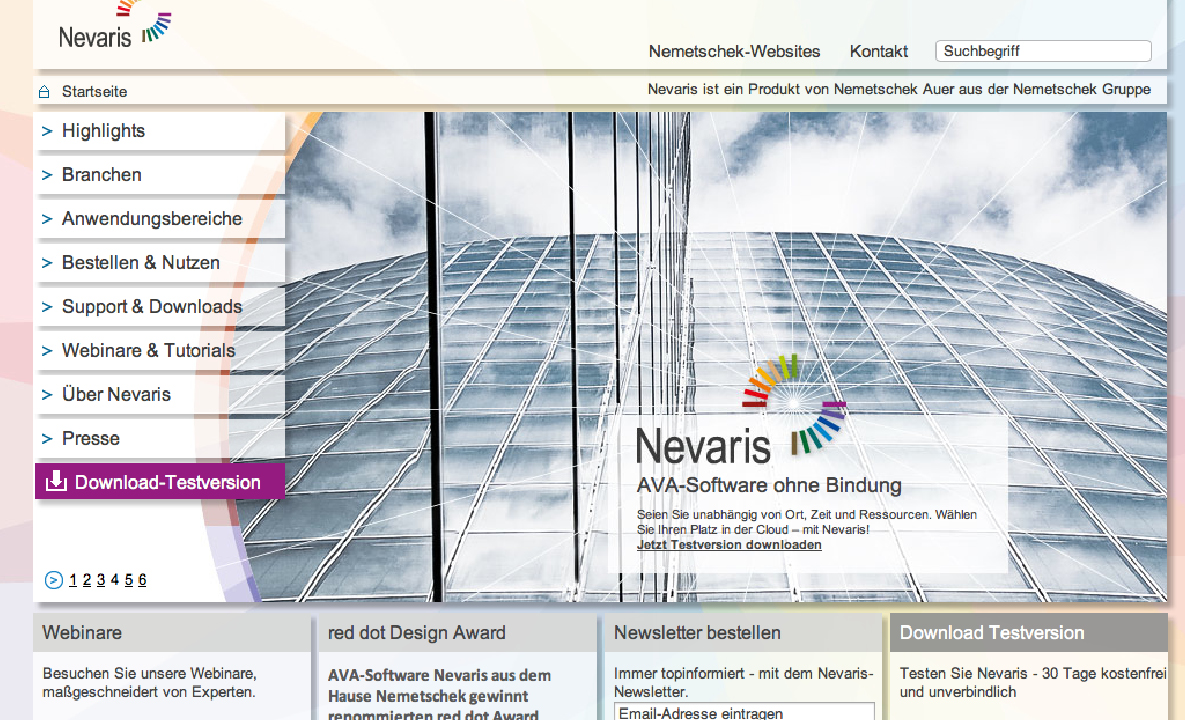Click the chevron arrow next to Presse
This screenshot has height=720, width=1185.
(47, 439)
